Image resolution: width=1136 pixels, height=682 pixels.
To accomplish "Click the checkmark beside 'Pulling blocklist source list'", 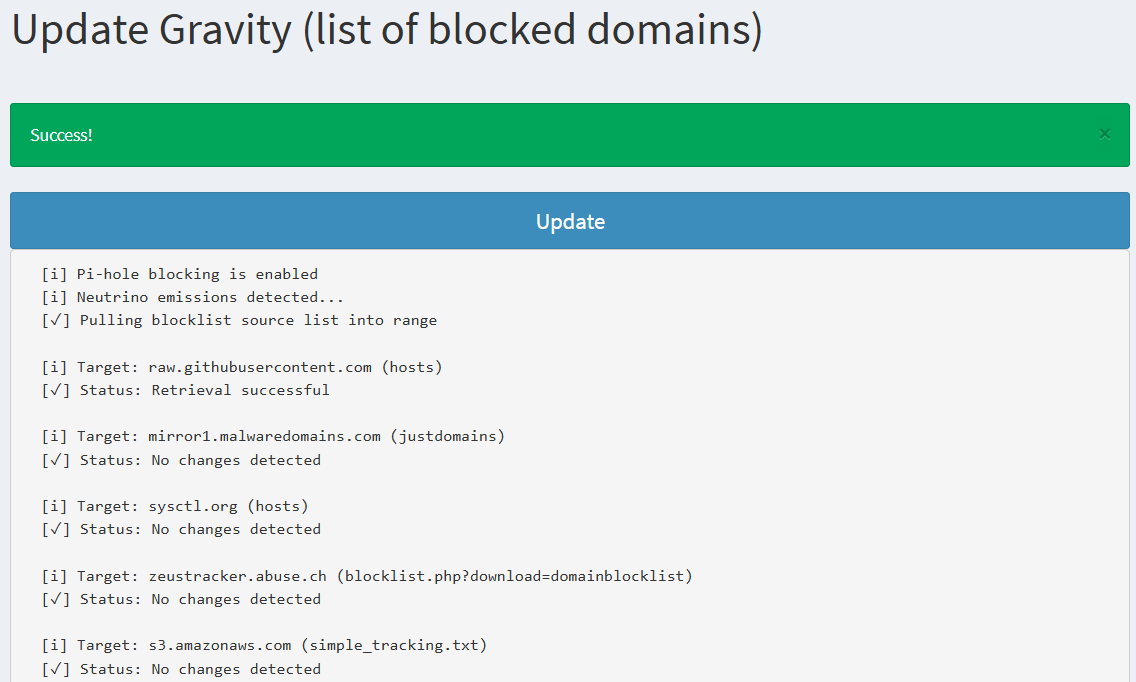I will 56,320.
